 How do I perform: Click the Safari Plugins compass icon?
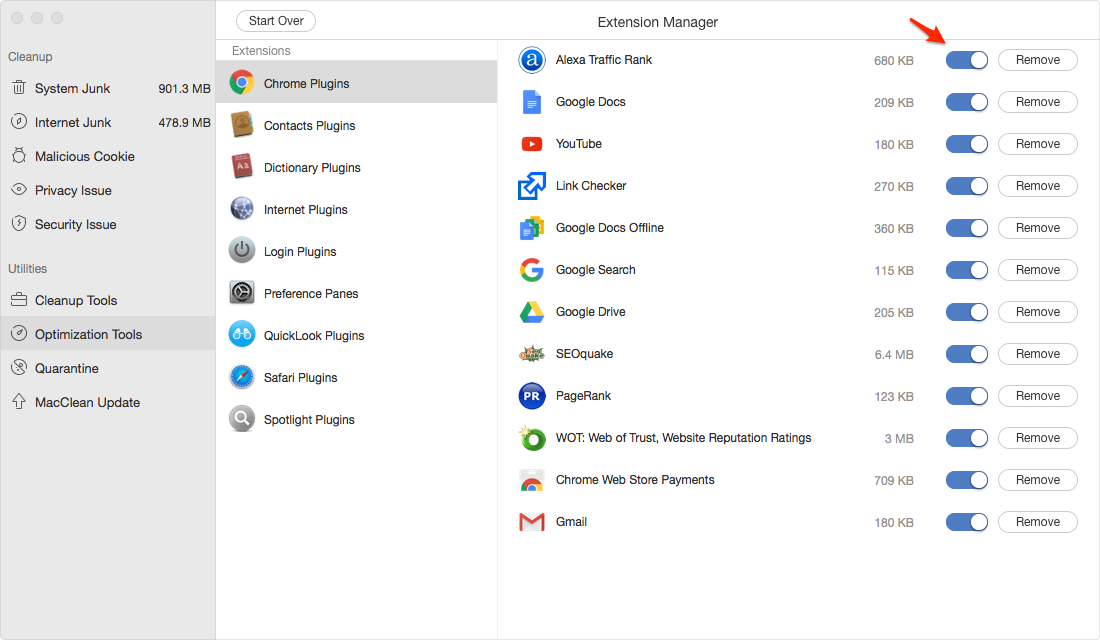click(242, 377)
